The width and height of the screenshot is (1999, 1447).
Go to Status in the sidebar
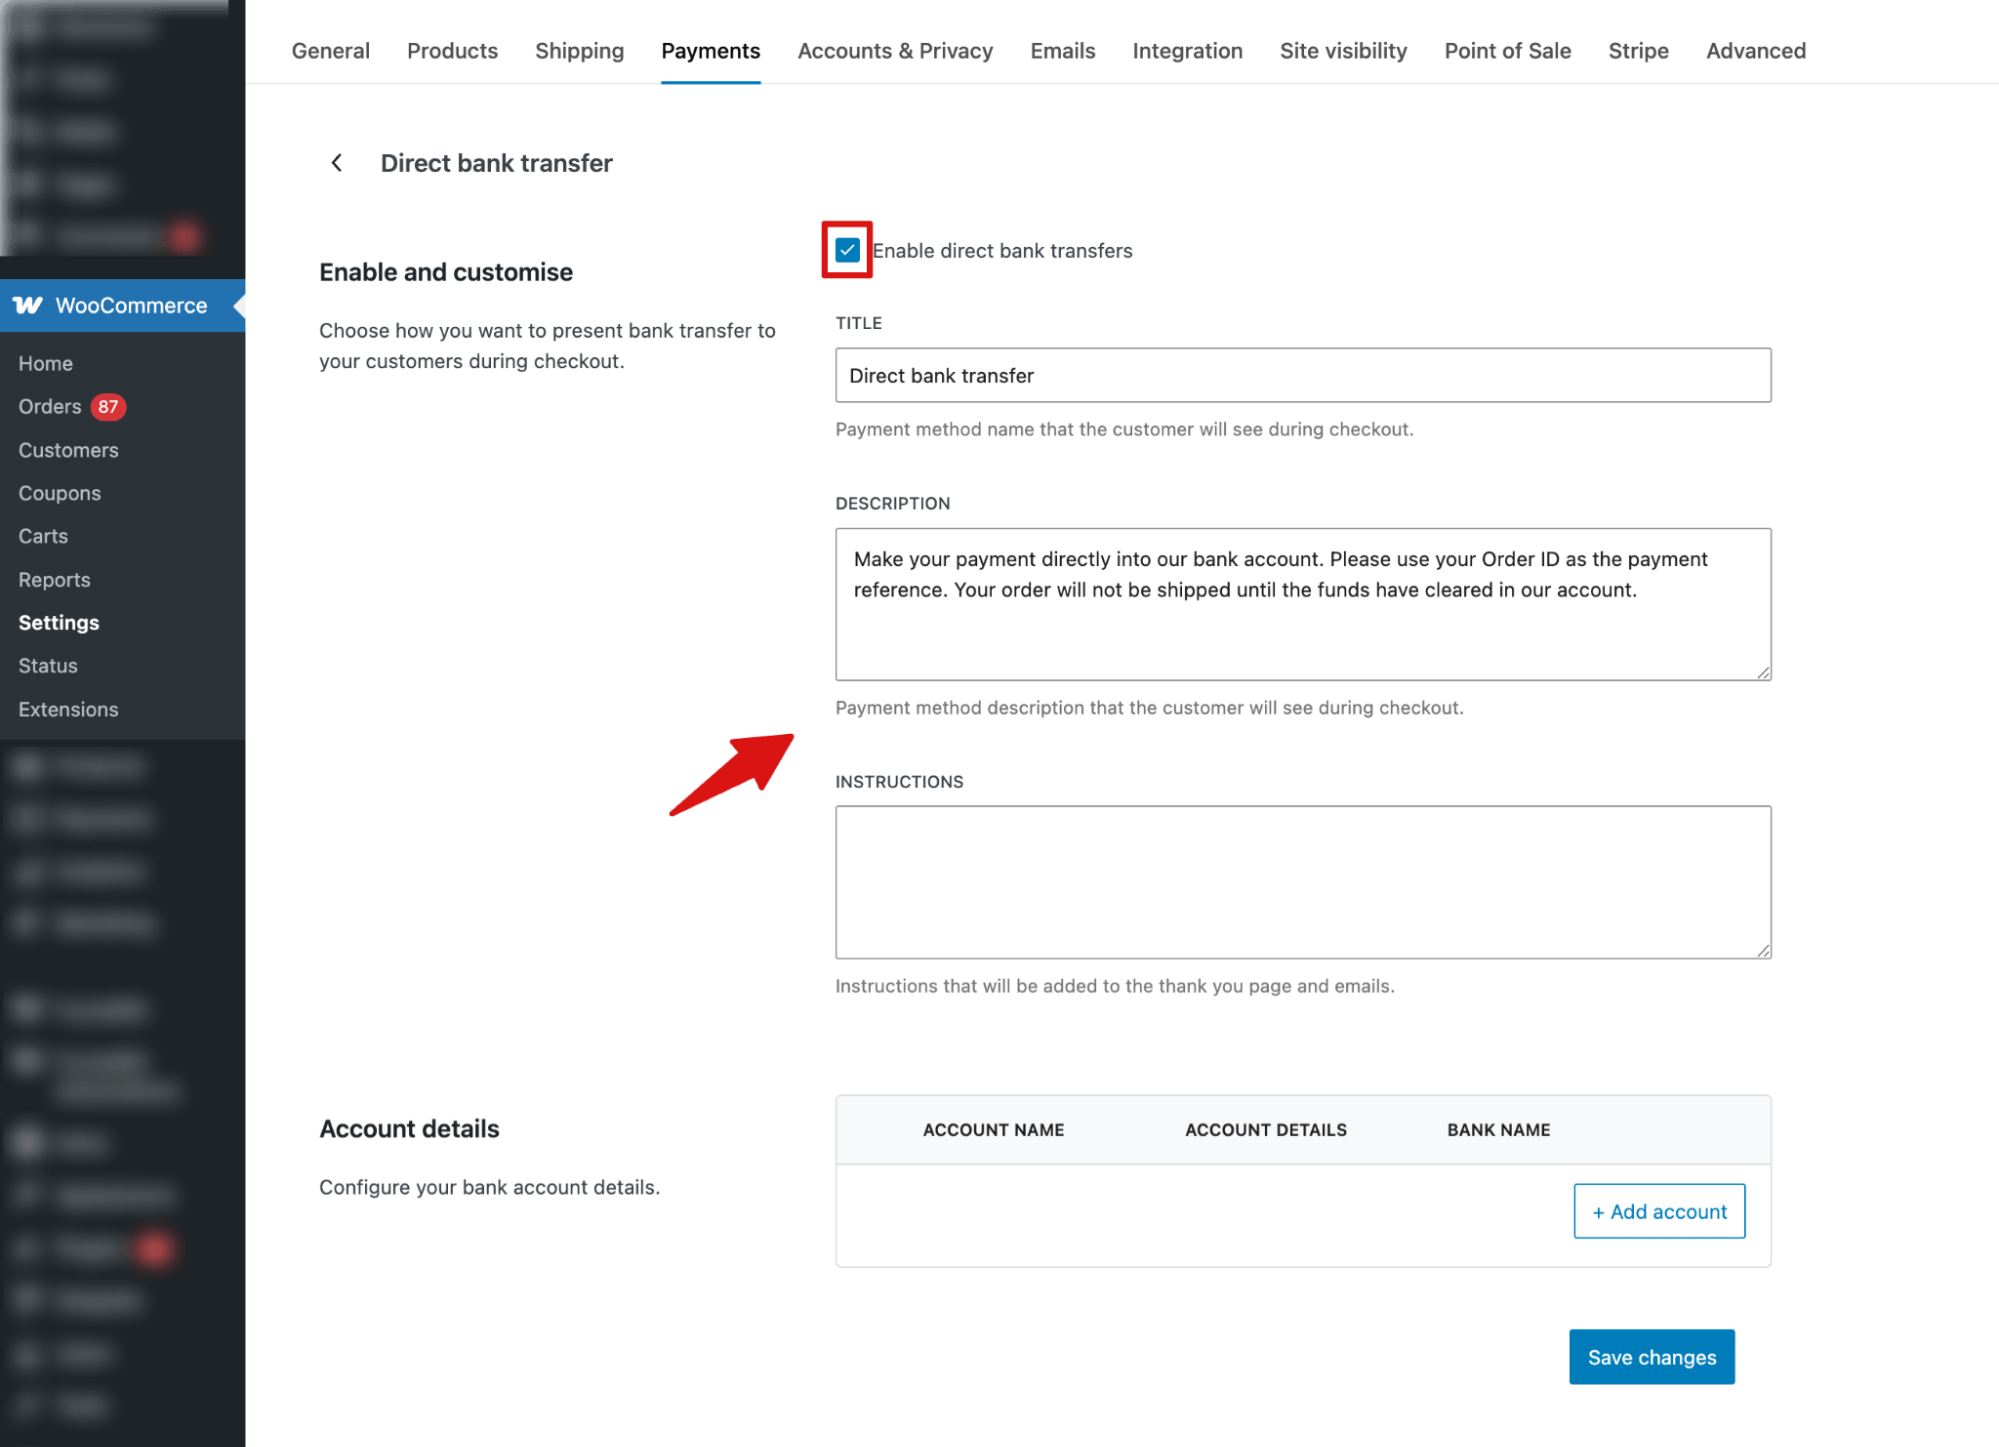pyautogui.click(x=46, y=665)
